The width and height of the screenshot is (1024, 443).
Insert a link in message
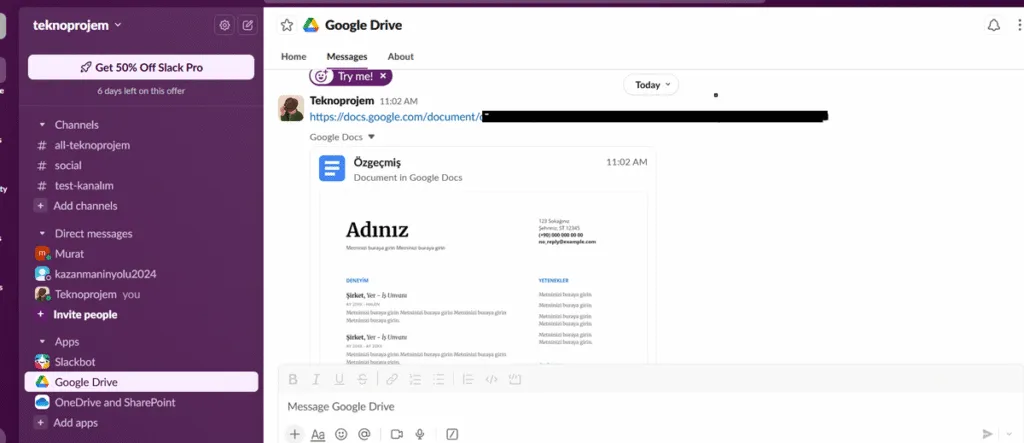pyautogui.click(x=392, y=380)
